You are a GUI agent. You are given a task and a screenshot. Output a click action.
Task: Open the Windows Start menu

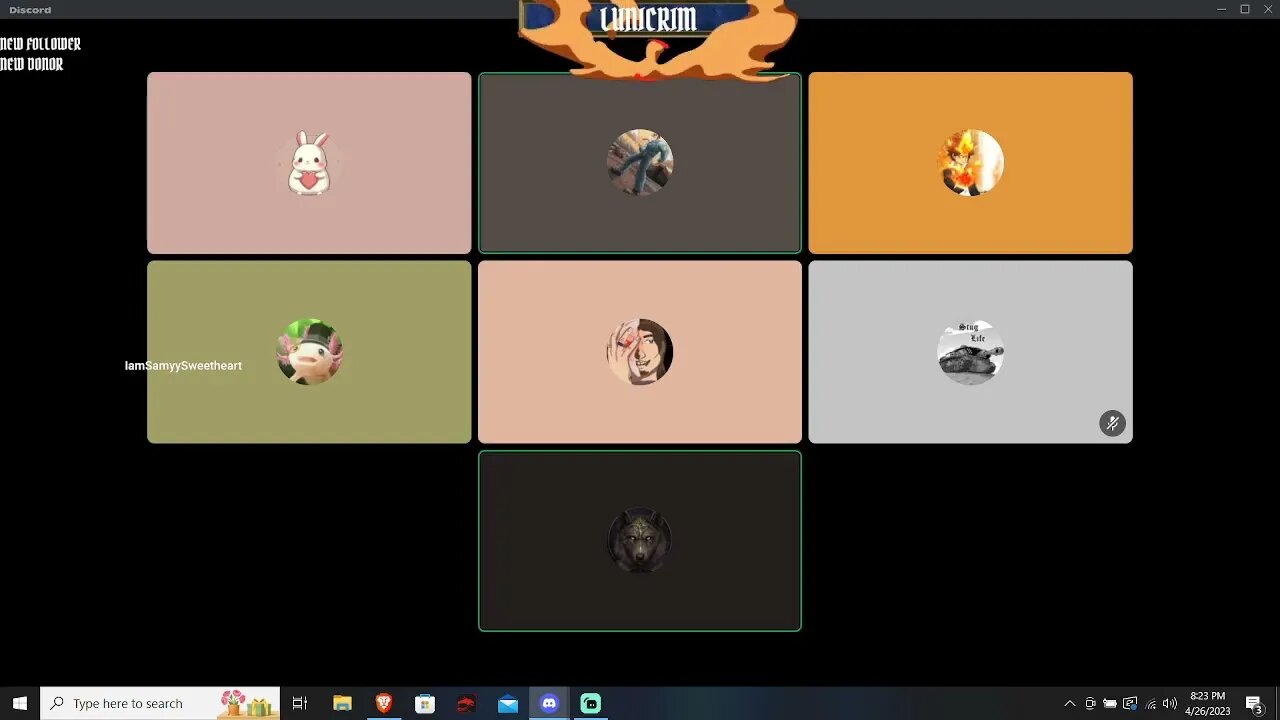coord(20,703)
